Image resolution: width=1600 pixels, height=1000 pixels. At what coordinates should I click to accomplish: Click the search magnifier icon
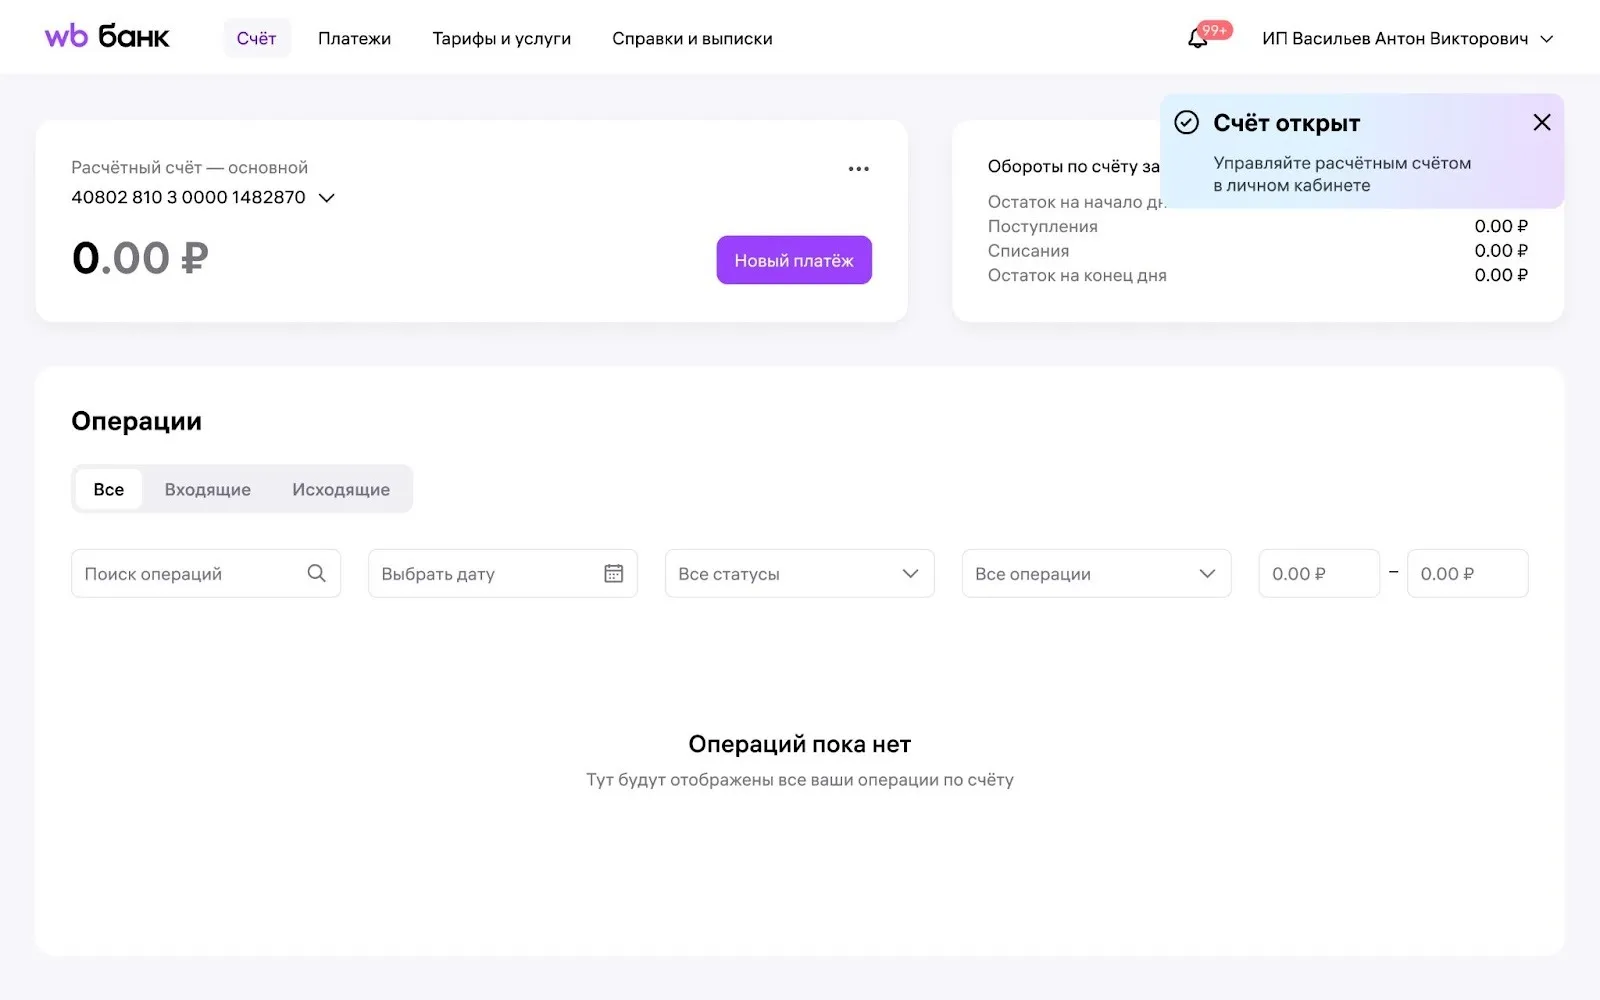pos(316,573)
